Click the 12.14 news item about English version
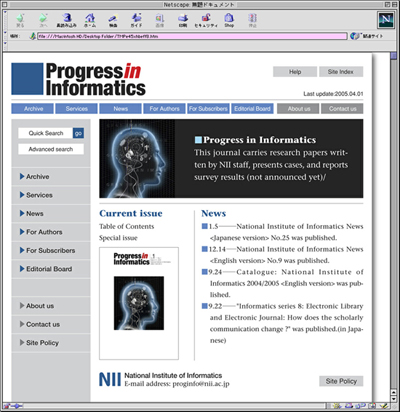 click(x=283, y=255)
